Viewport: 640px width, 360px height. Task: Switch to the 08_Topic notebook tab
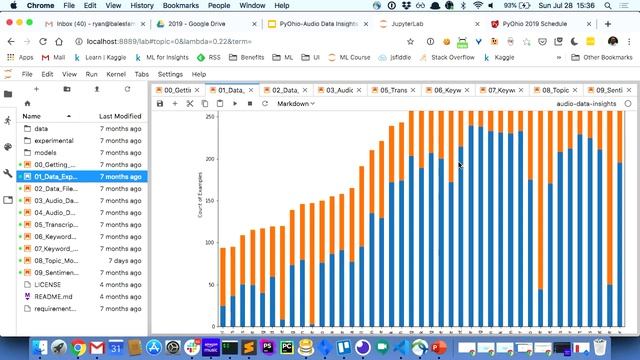tap(555, 90)
